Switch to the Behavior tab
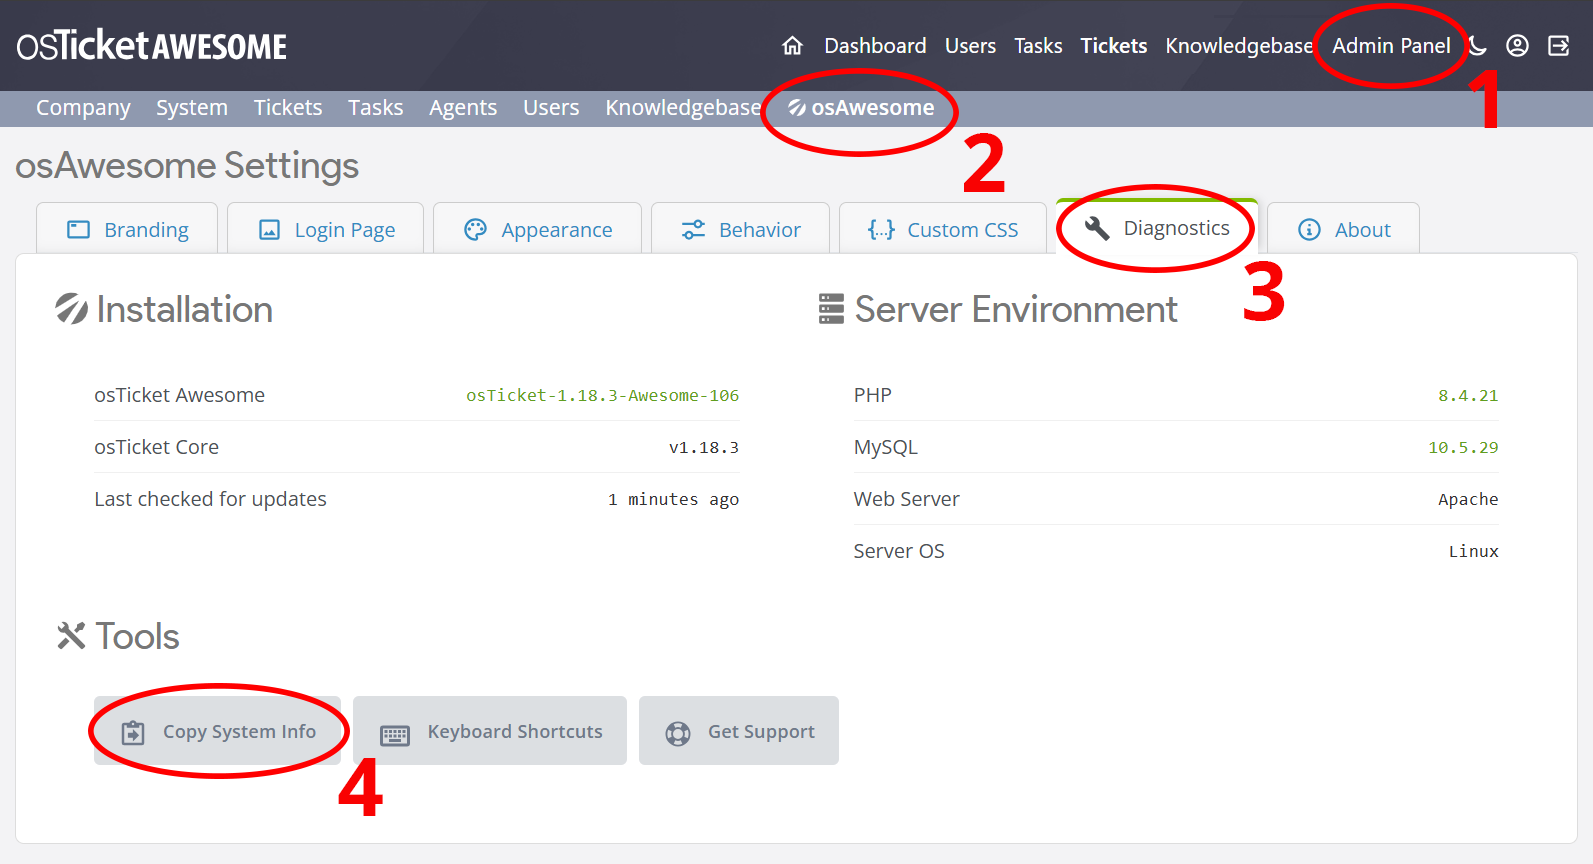The height and width of the screenshot is (864, 1593). pos(740,229)
